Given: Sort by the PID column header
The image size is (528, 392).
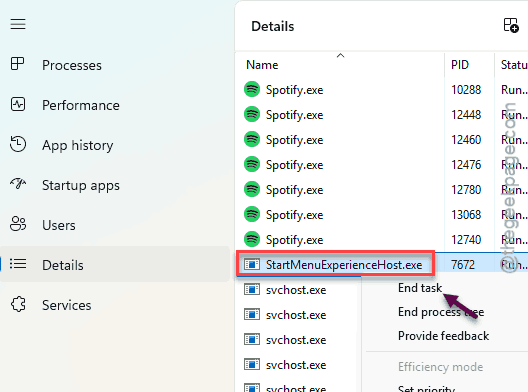Looking at the screenshot, I should pyautogui.click(x=460, y=65).
